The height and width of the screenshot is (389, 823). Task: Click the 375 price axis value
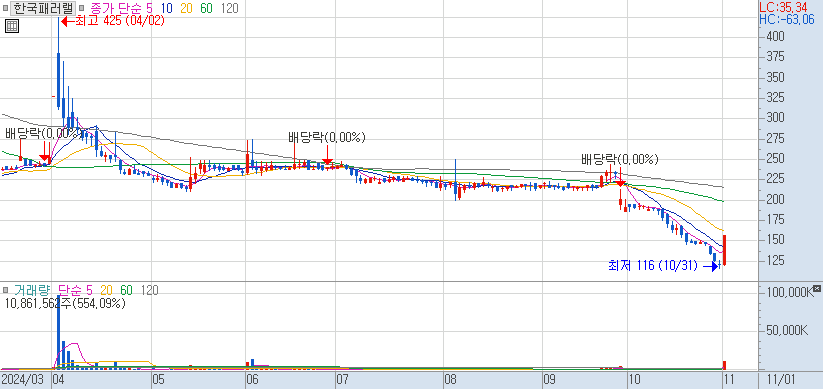pos(775,57)
